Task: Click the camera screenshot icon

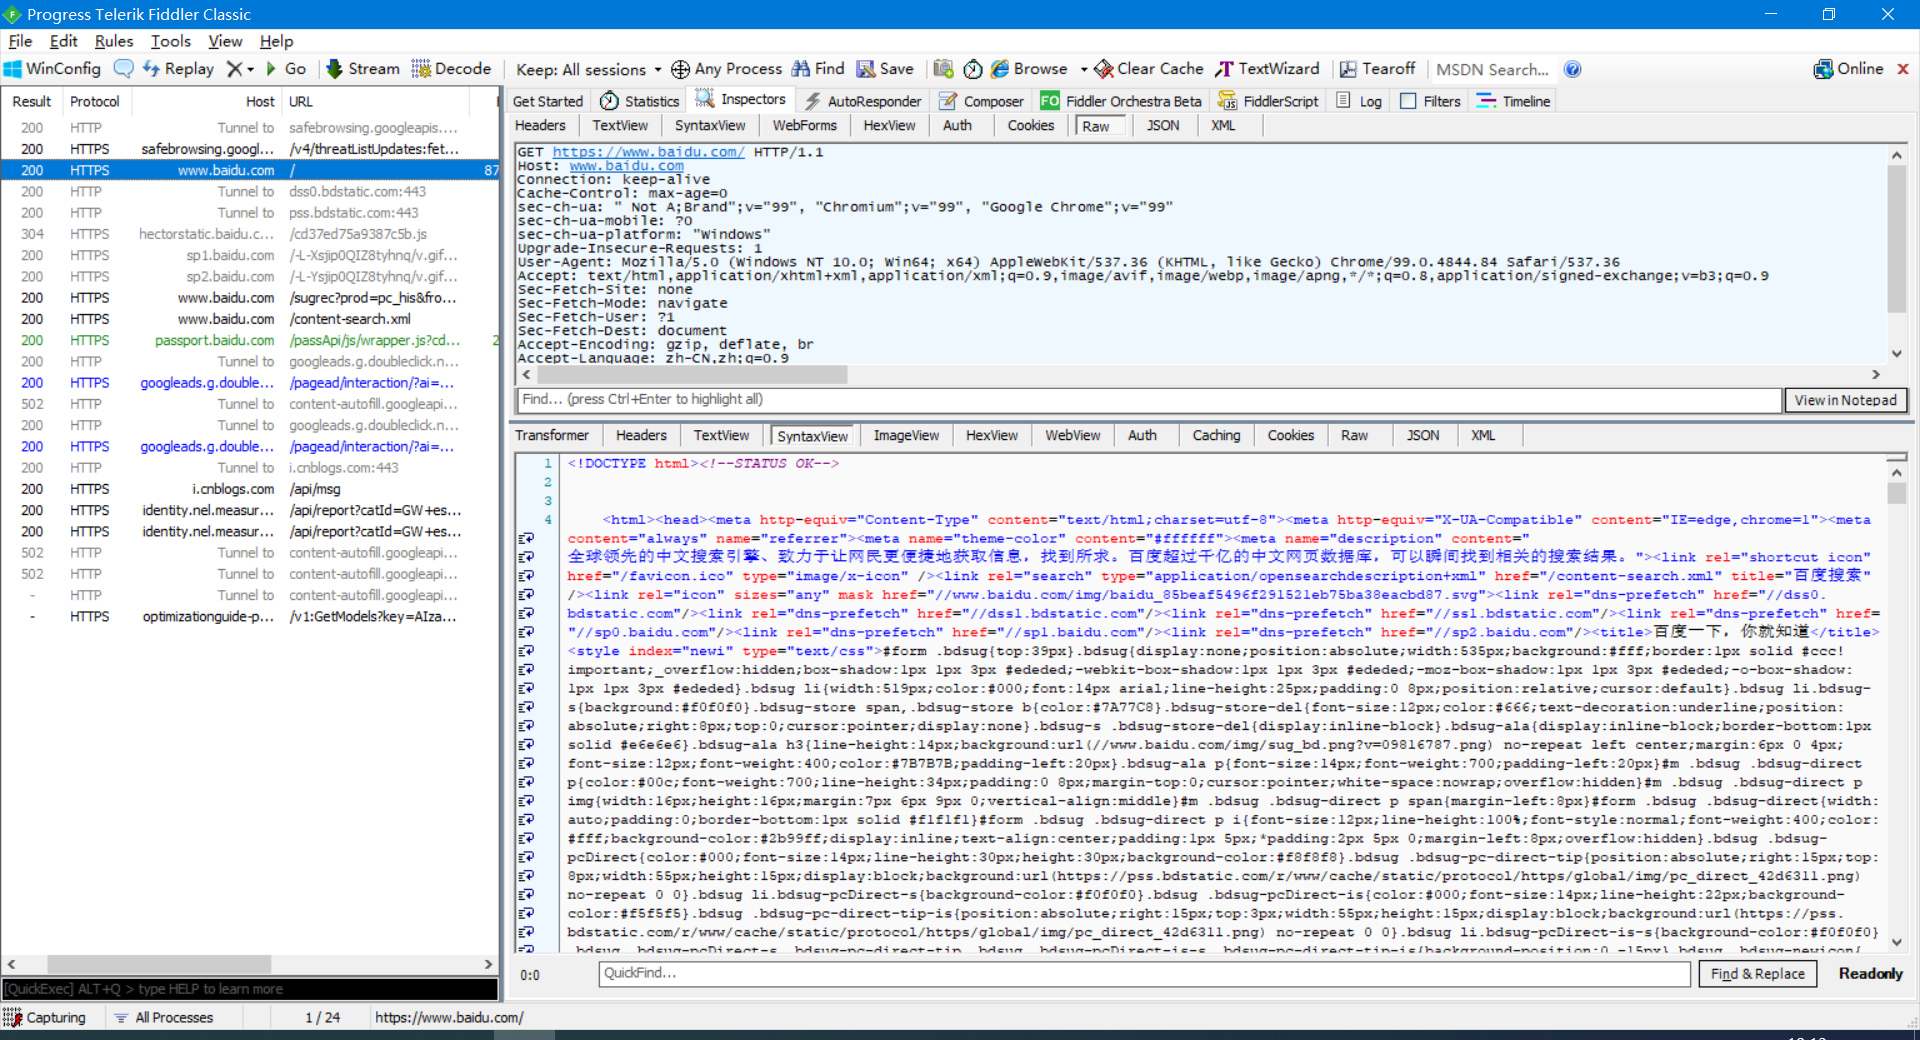Action: [943, 69]
